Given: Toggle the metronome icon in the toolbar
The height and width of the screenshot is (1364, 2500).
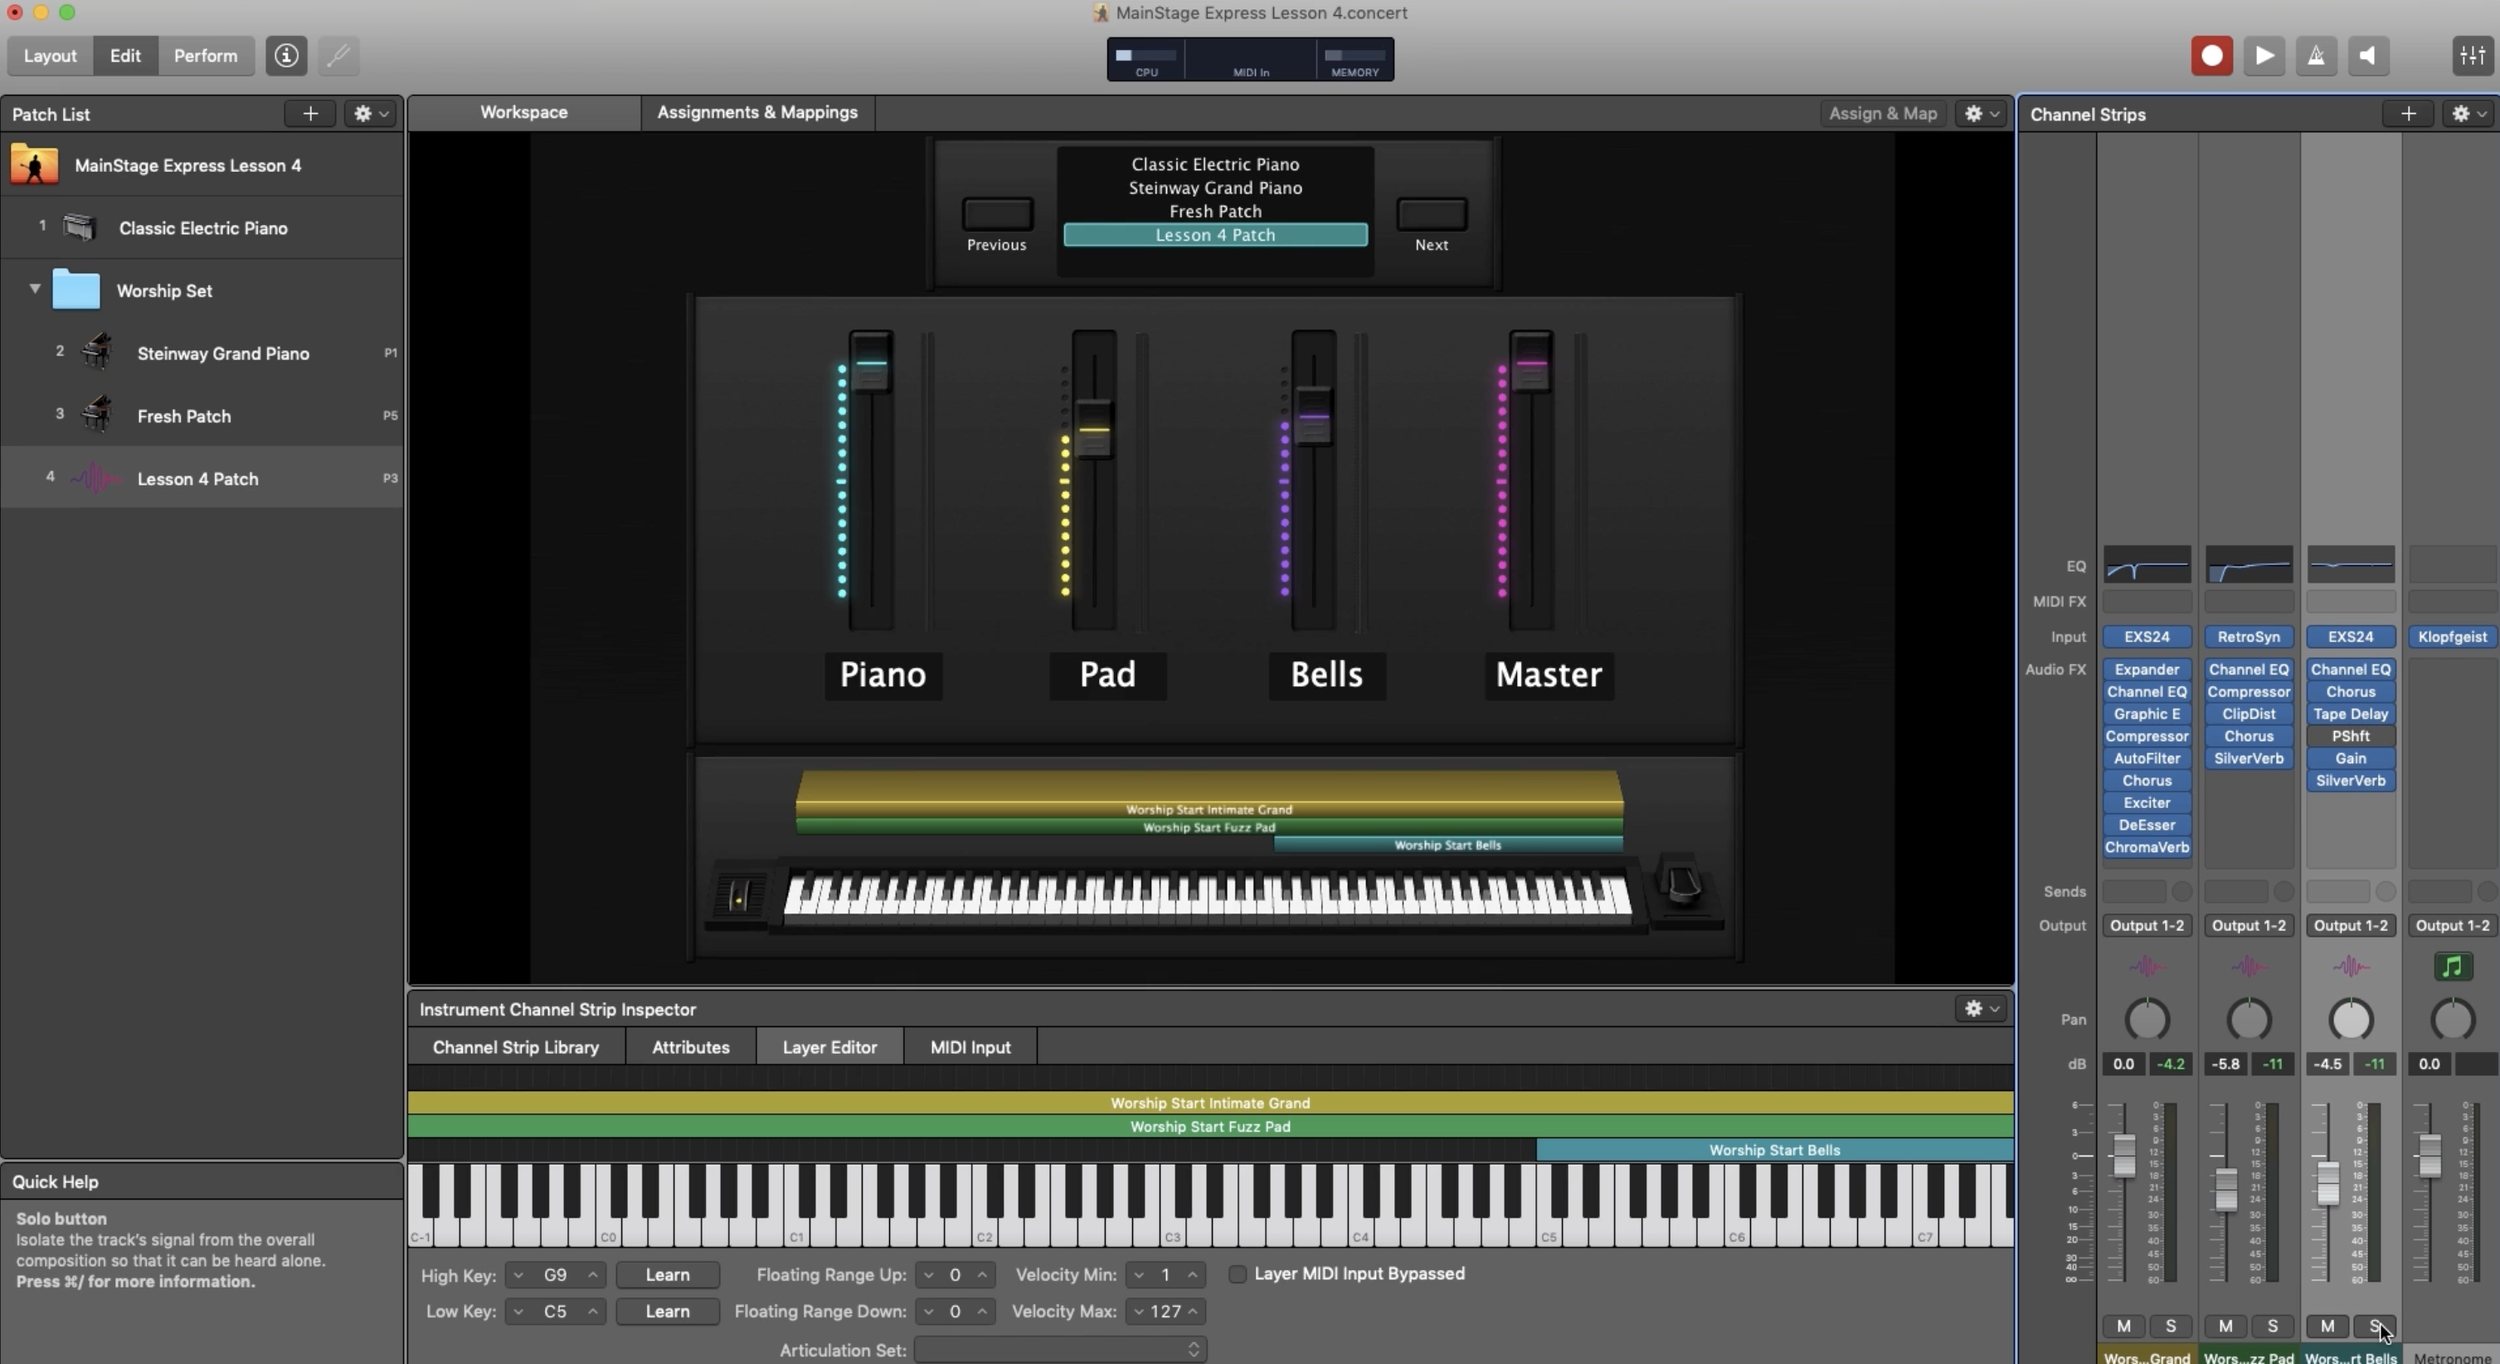Looking at the screenshot, I should point(2316,56).
